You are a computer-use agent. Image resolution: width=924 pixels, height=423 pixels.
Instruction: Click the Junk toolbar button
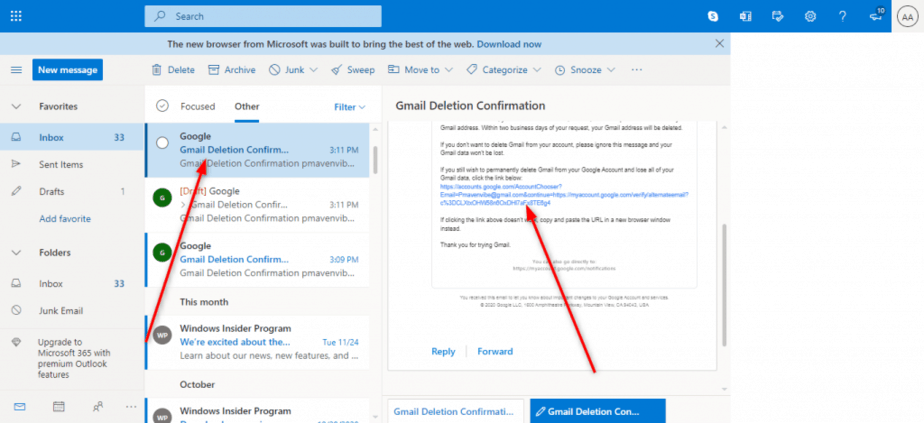pyautogui.click(x=287, y=70)
